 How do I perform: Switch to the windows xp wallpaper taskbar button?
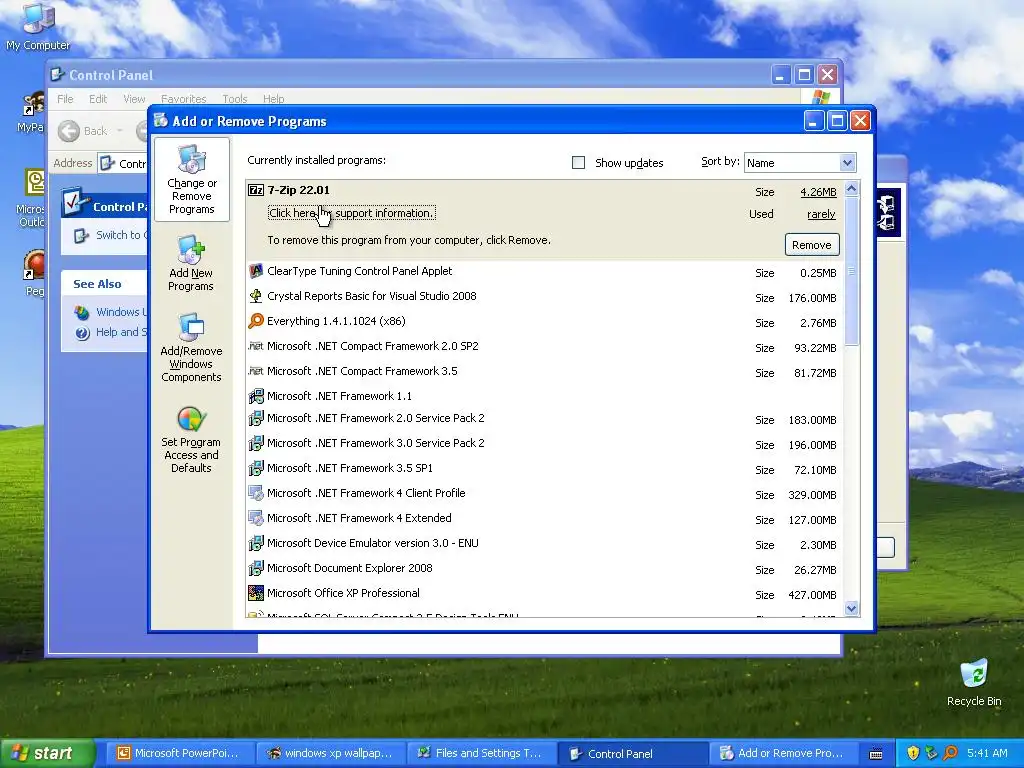(329, 753)
